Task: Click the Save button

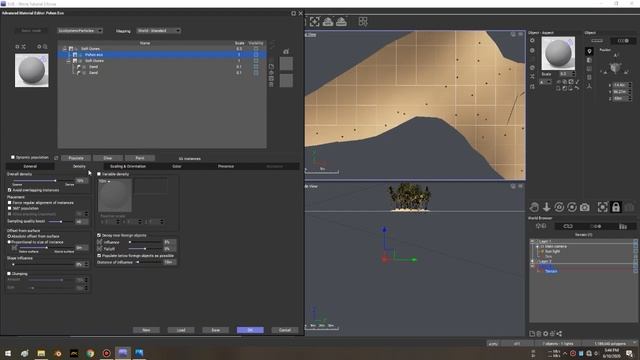Action: [216, 330]
